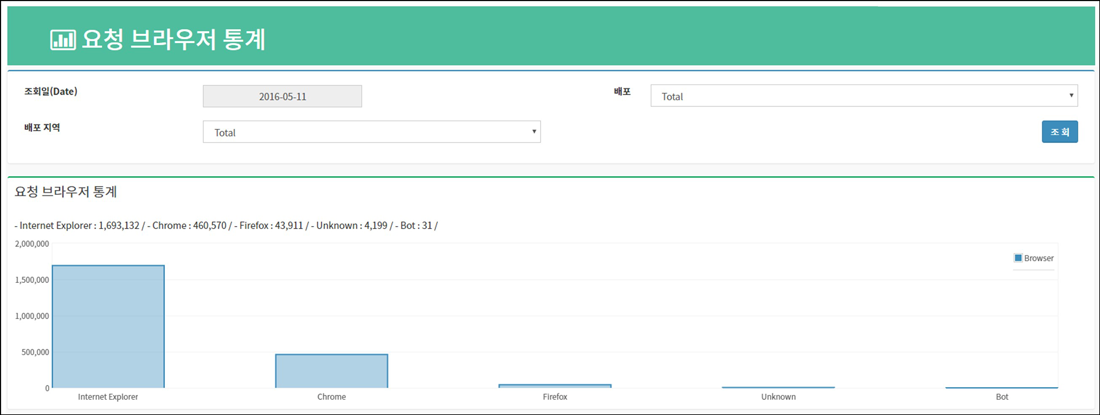The image size is (1100, 415).
Task: Click the Chrome axis label
Action: [331, 397]
